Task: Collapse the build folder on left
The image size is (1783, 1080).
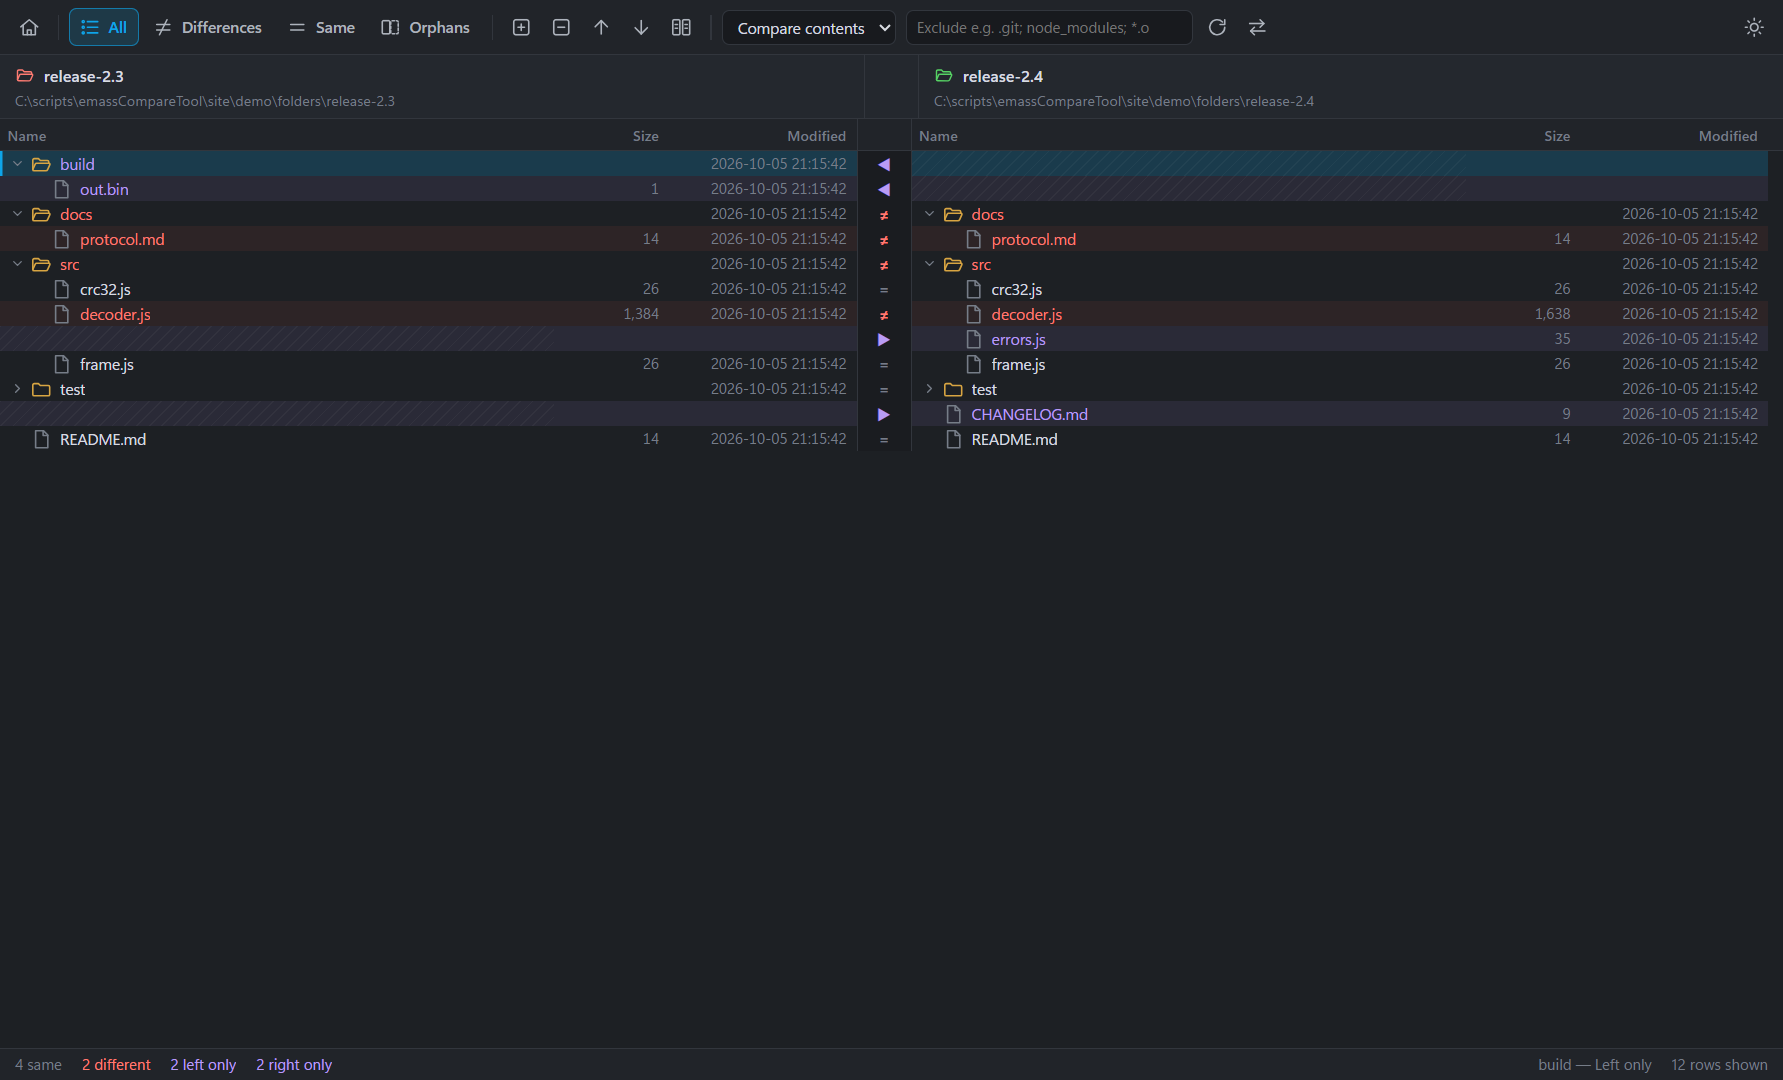Action: click(x=17, y=164)
